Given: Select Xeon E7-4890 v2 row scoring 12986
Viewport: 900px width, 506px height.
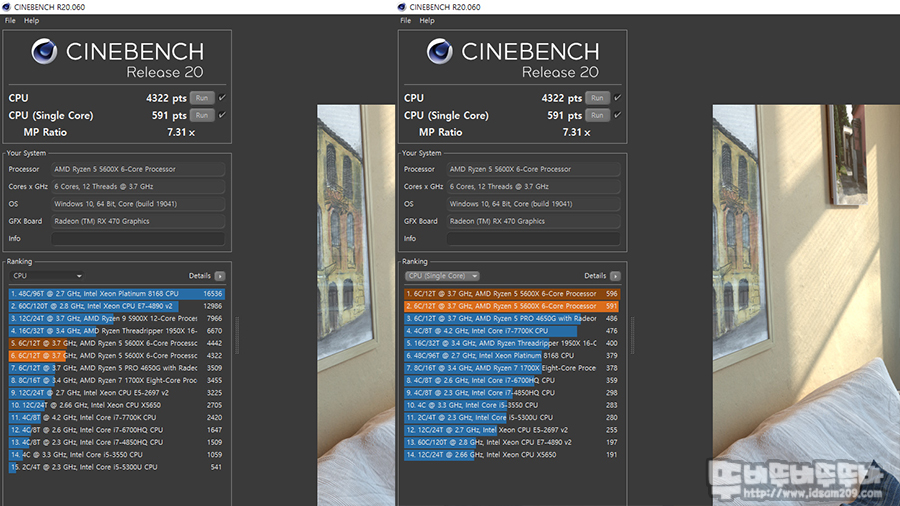Looking at the screenshot, I should [117, 306].
